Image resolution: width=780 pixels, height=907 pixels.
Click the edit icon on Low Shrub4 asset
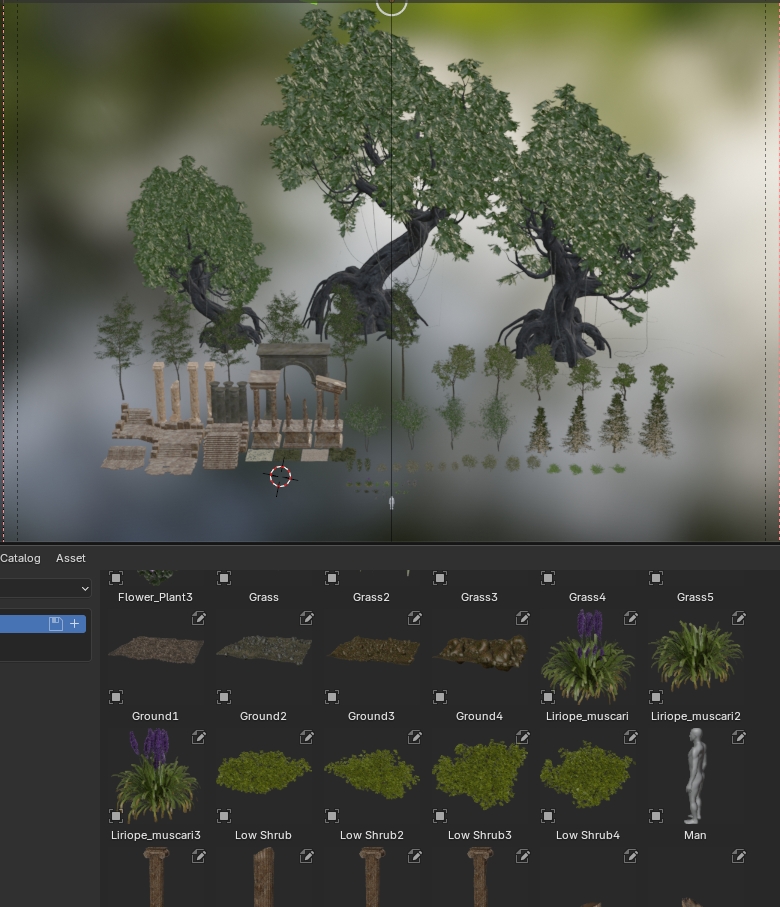pos(631,737)
